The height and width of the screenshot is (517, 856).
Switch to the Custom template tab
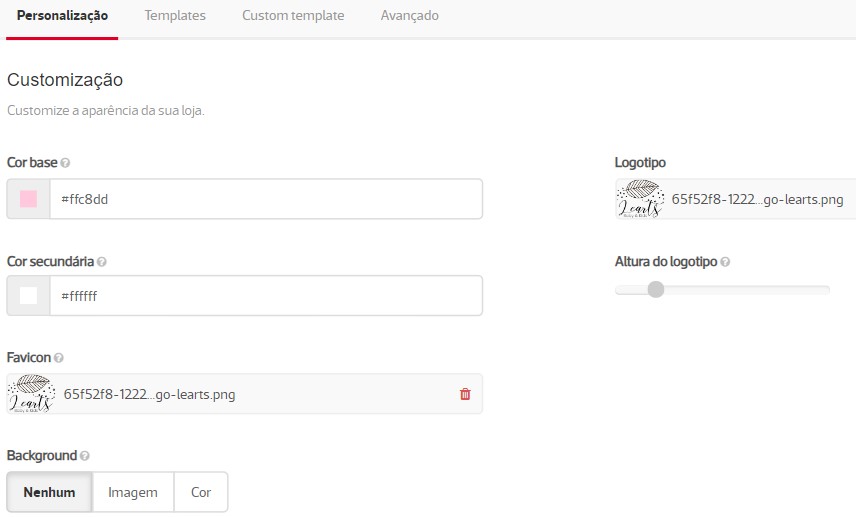[x=293, y=16]
